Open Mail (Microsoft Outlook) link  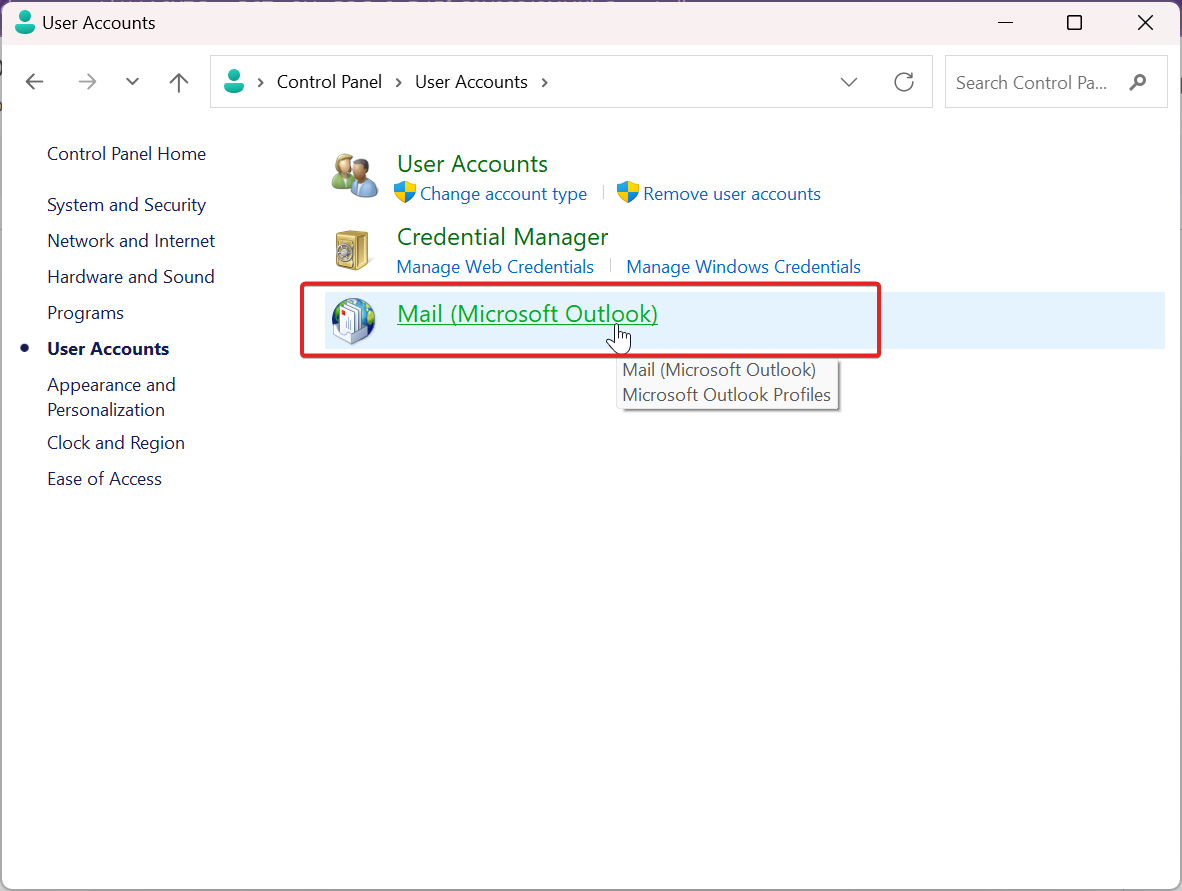click(x=528, y=314)
